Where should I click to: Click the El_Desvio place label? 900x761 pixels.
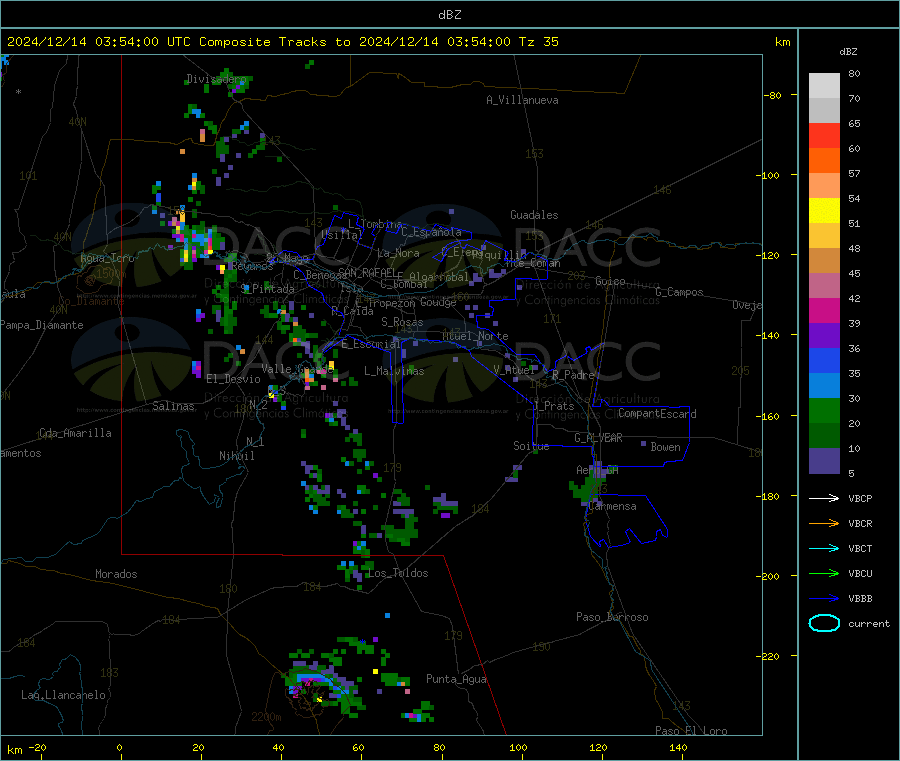[x=233, y=379]
